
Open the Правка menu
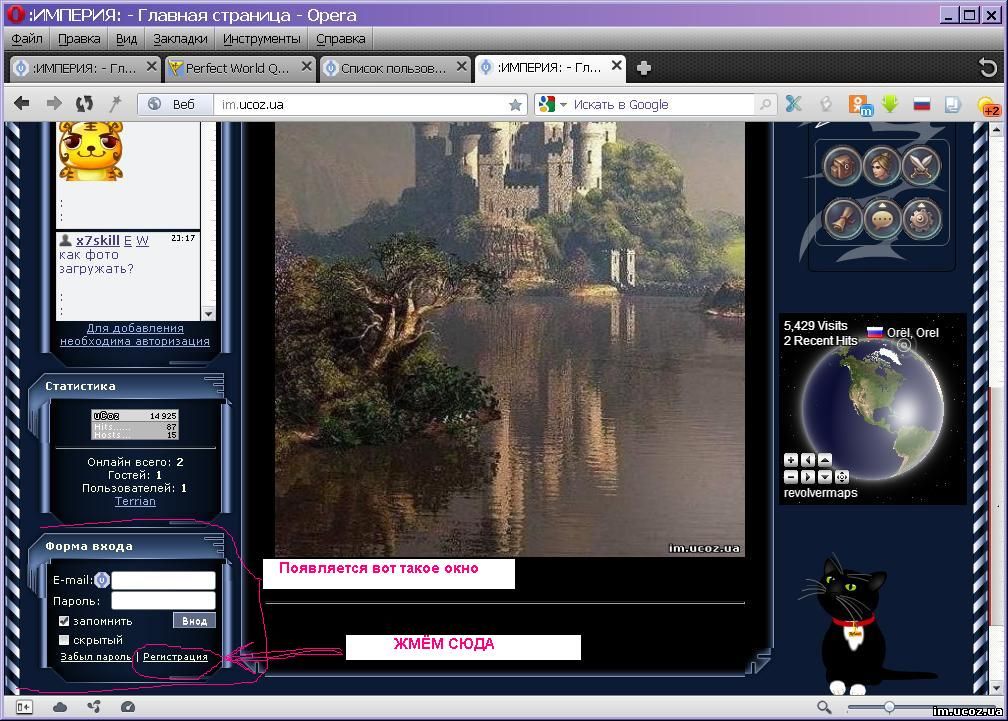point(79,39)
